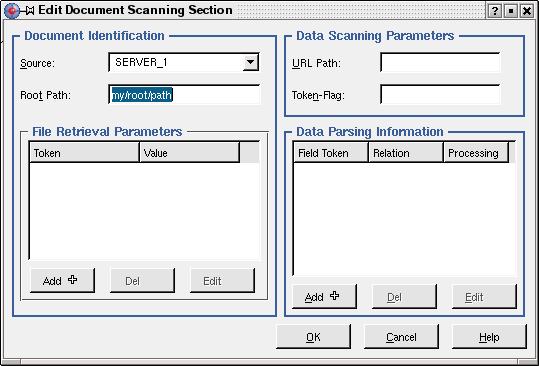The height and width of the screenshot is (366, 539).
Task: Open the window menu icon in title bar
Action: [x=12, y=11]
